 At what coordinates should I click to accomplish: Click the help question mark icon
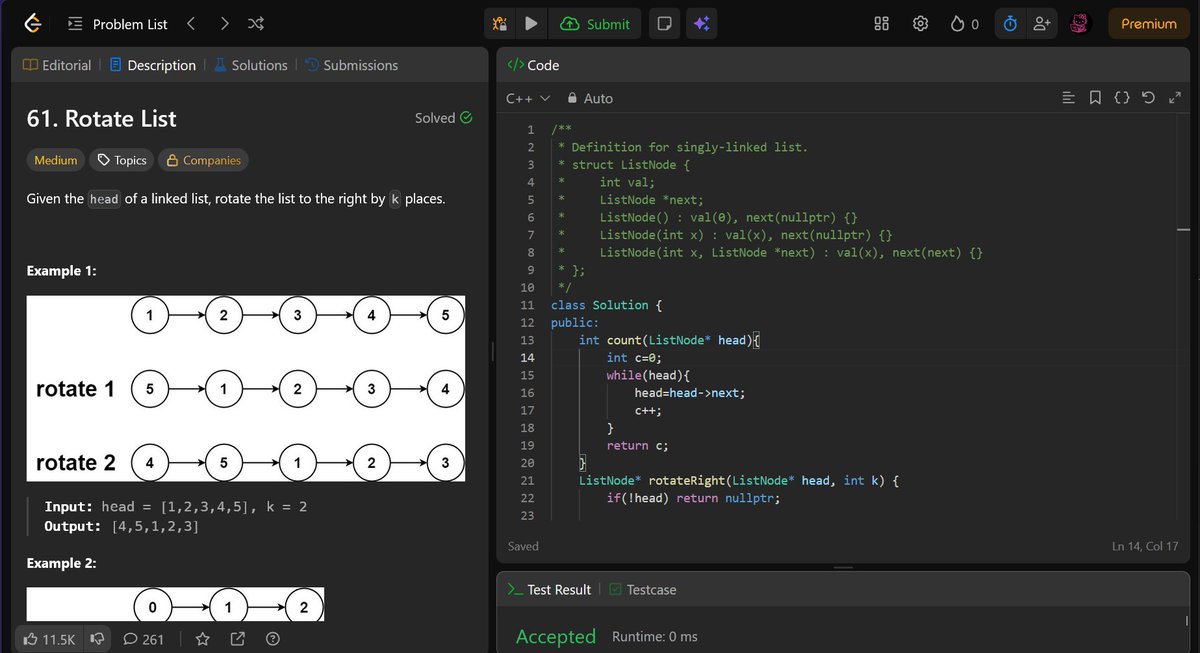tap(272, 639)
